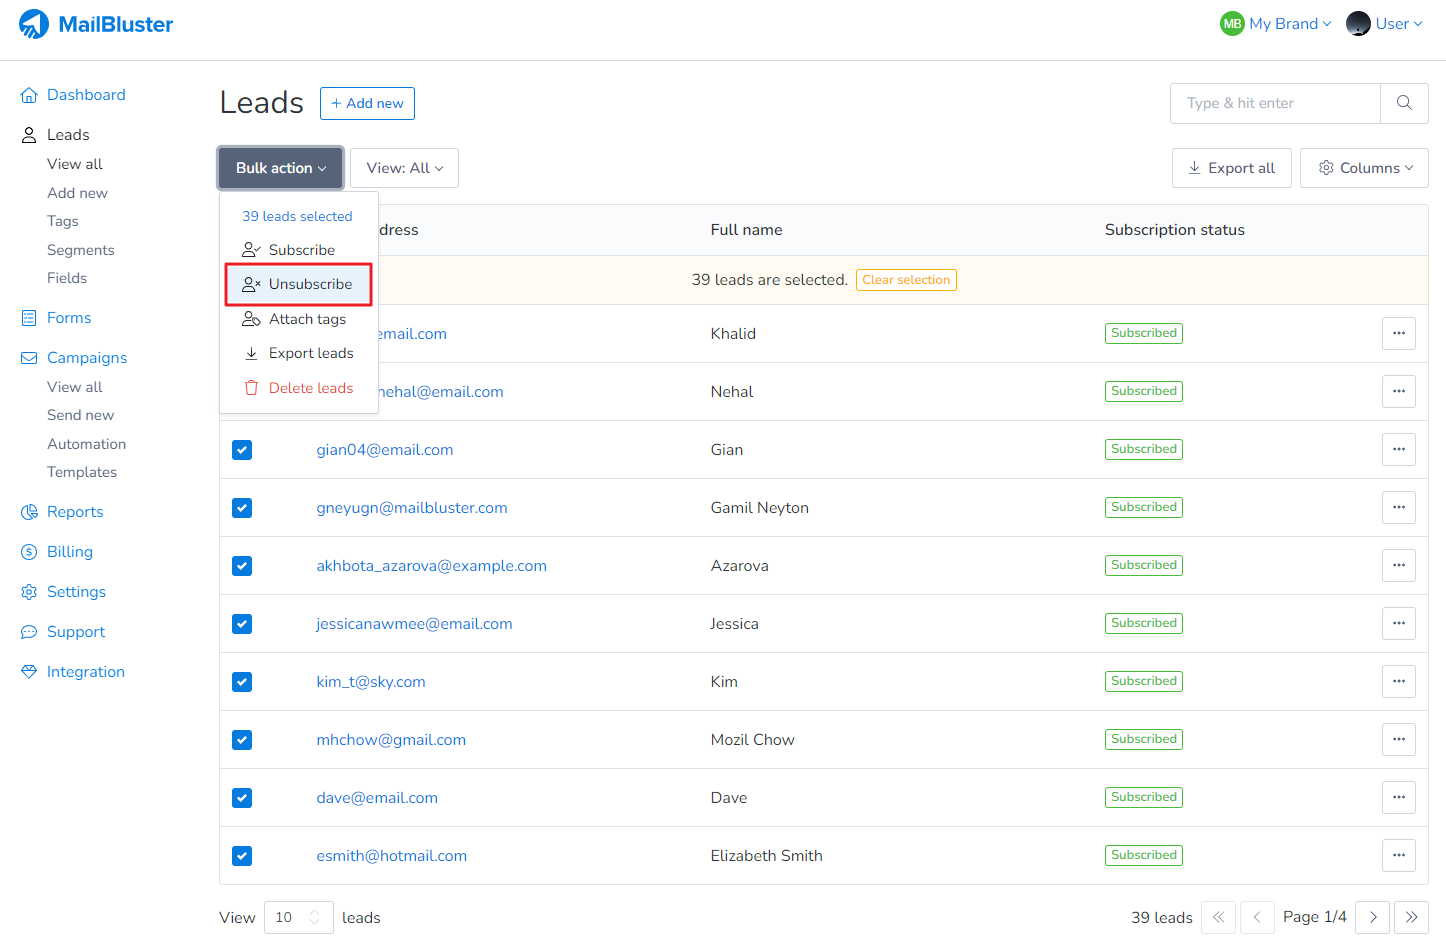The image size is (1446, 940).
Task: Open the My Brand dropdown
Action: pos(1276,24)
